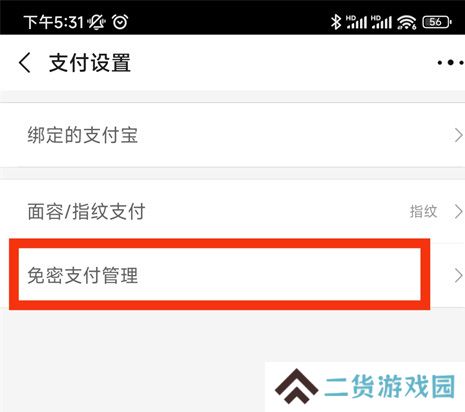The height and width of the screenshot is (412, 465).
Task: Tap the first HD cellular signal icon
Action: point(356,22)
